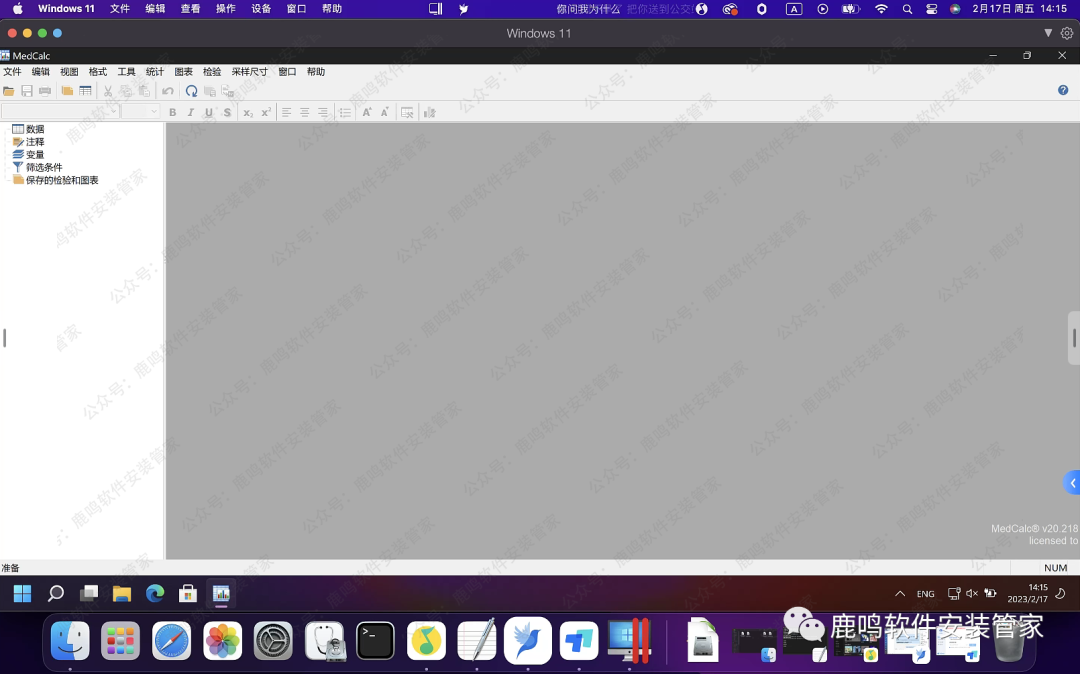Increase font size with larger A icon

click(367, 112)
